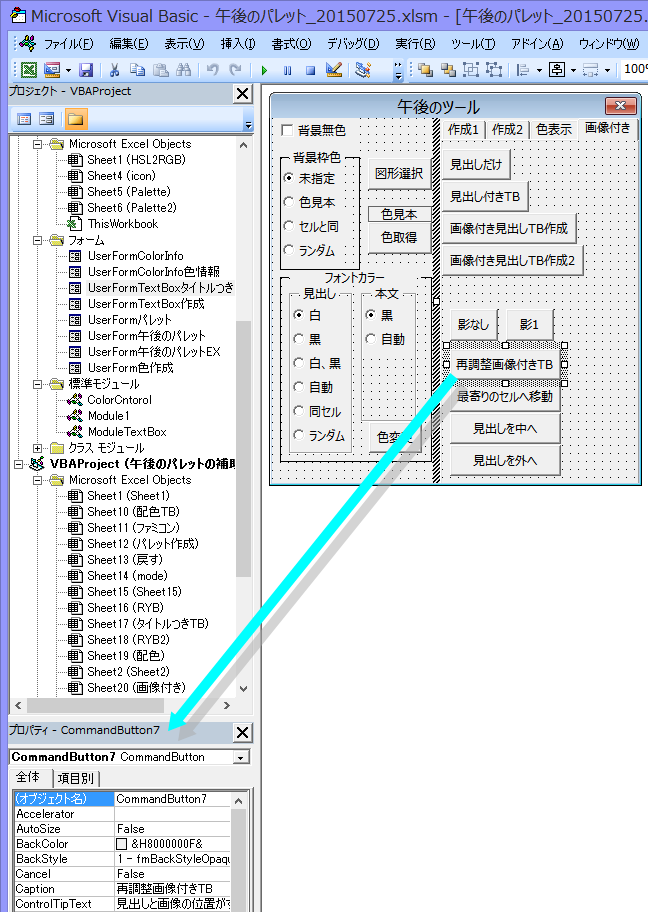Click the 影なし button
Viewport: 648px width, 912px height.
point(473,324)
